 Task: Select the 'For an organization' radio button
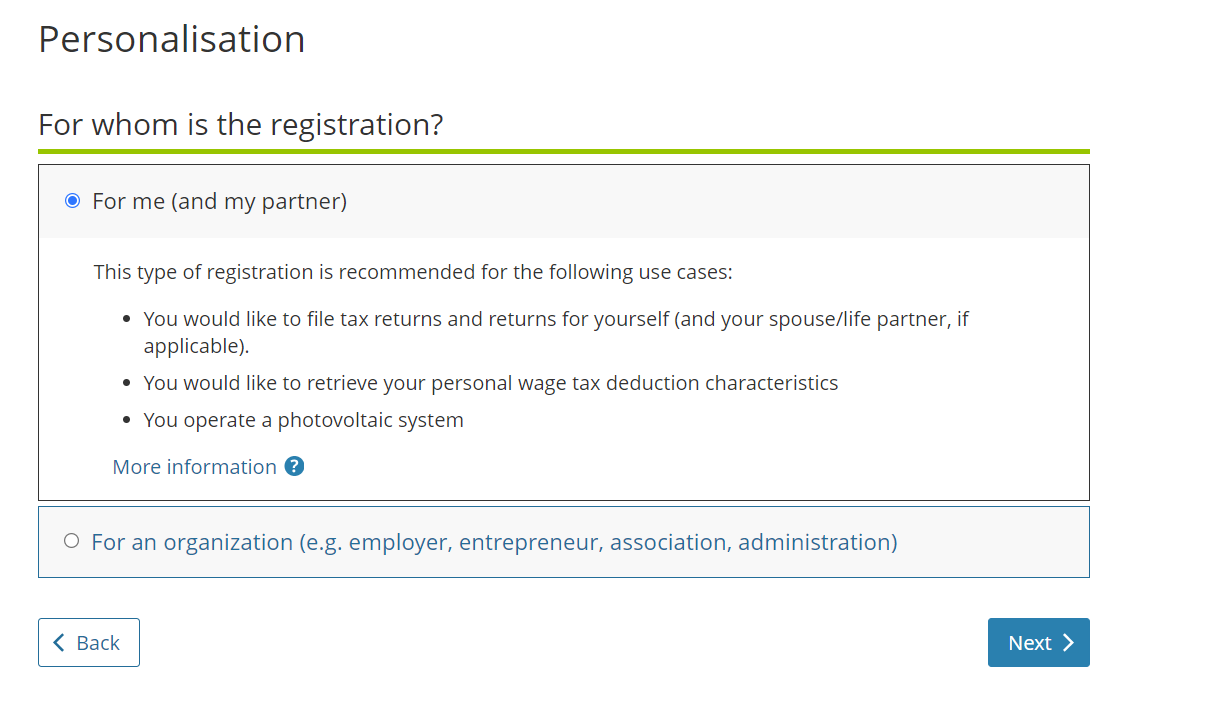[71, 541]
